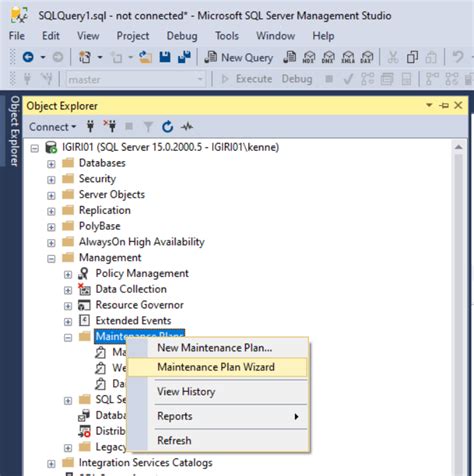Select View History from context menu
The height and width of the screenshot is (476, 474).
point(218,391)
